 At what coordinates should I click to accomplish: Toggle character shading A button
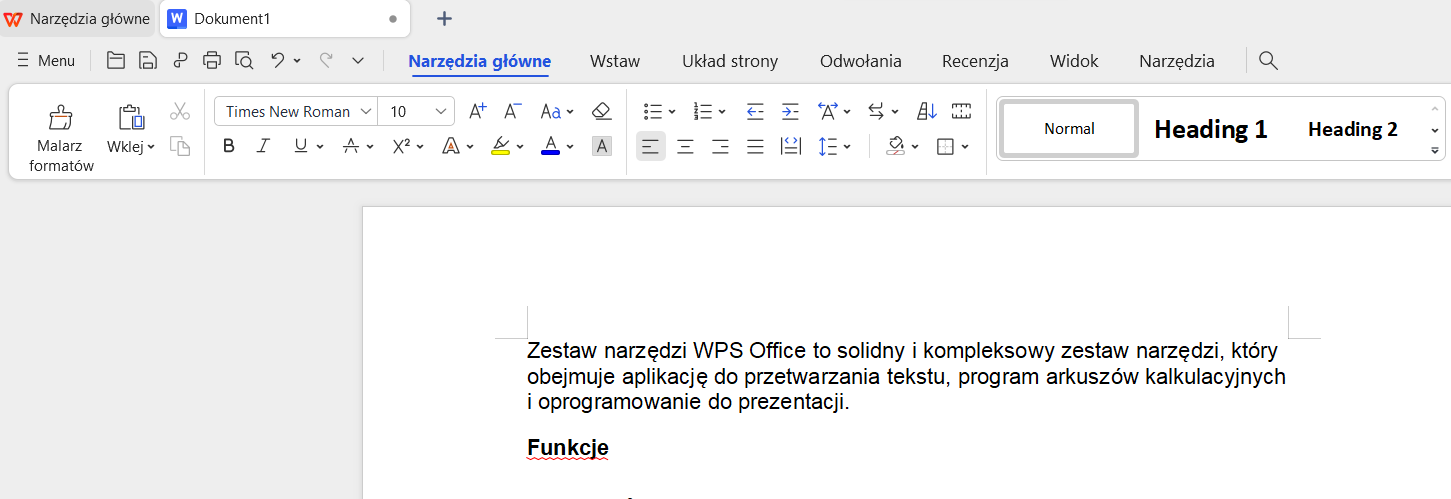click(x=601, y=146)
